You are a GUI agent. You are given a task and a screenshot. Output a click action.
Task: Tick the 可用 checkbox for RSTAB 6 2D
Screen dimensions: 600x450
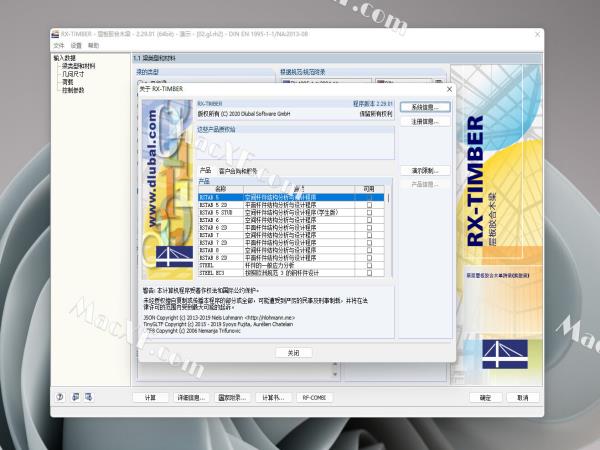tap(369, 227)
